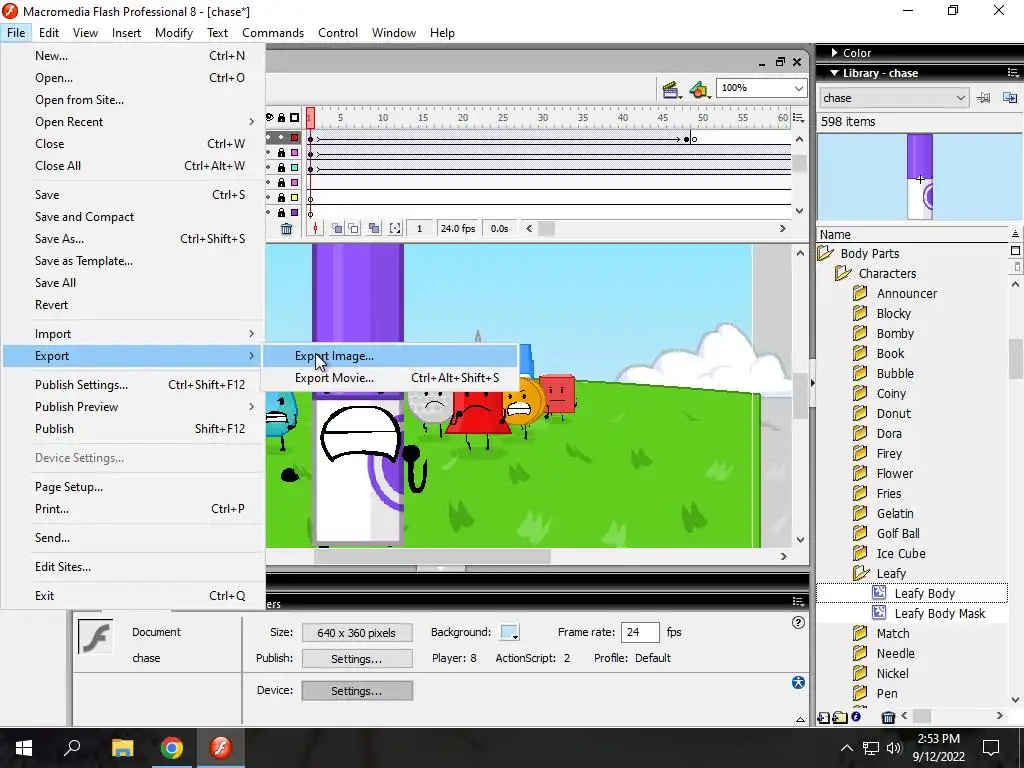
Task: Open the Library panel options menu
Action: tap(1014, 72)
